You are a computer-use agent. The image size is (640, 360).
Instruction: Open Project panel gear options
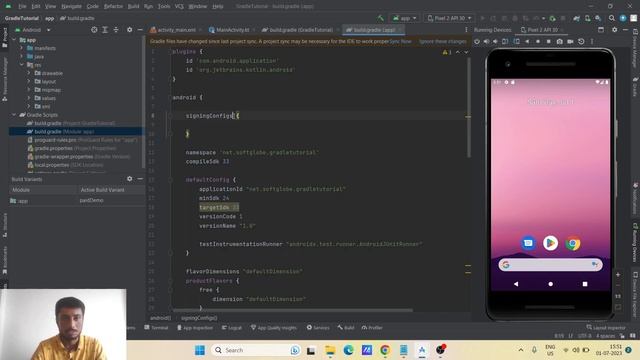[x=129, y=30]
